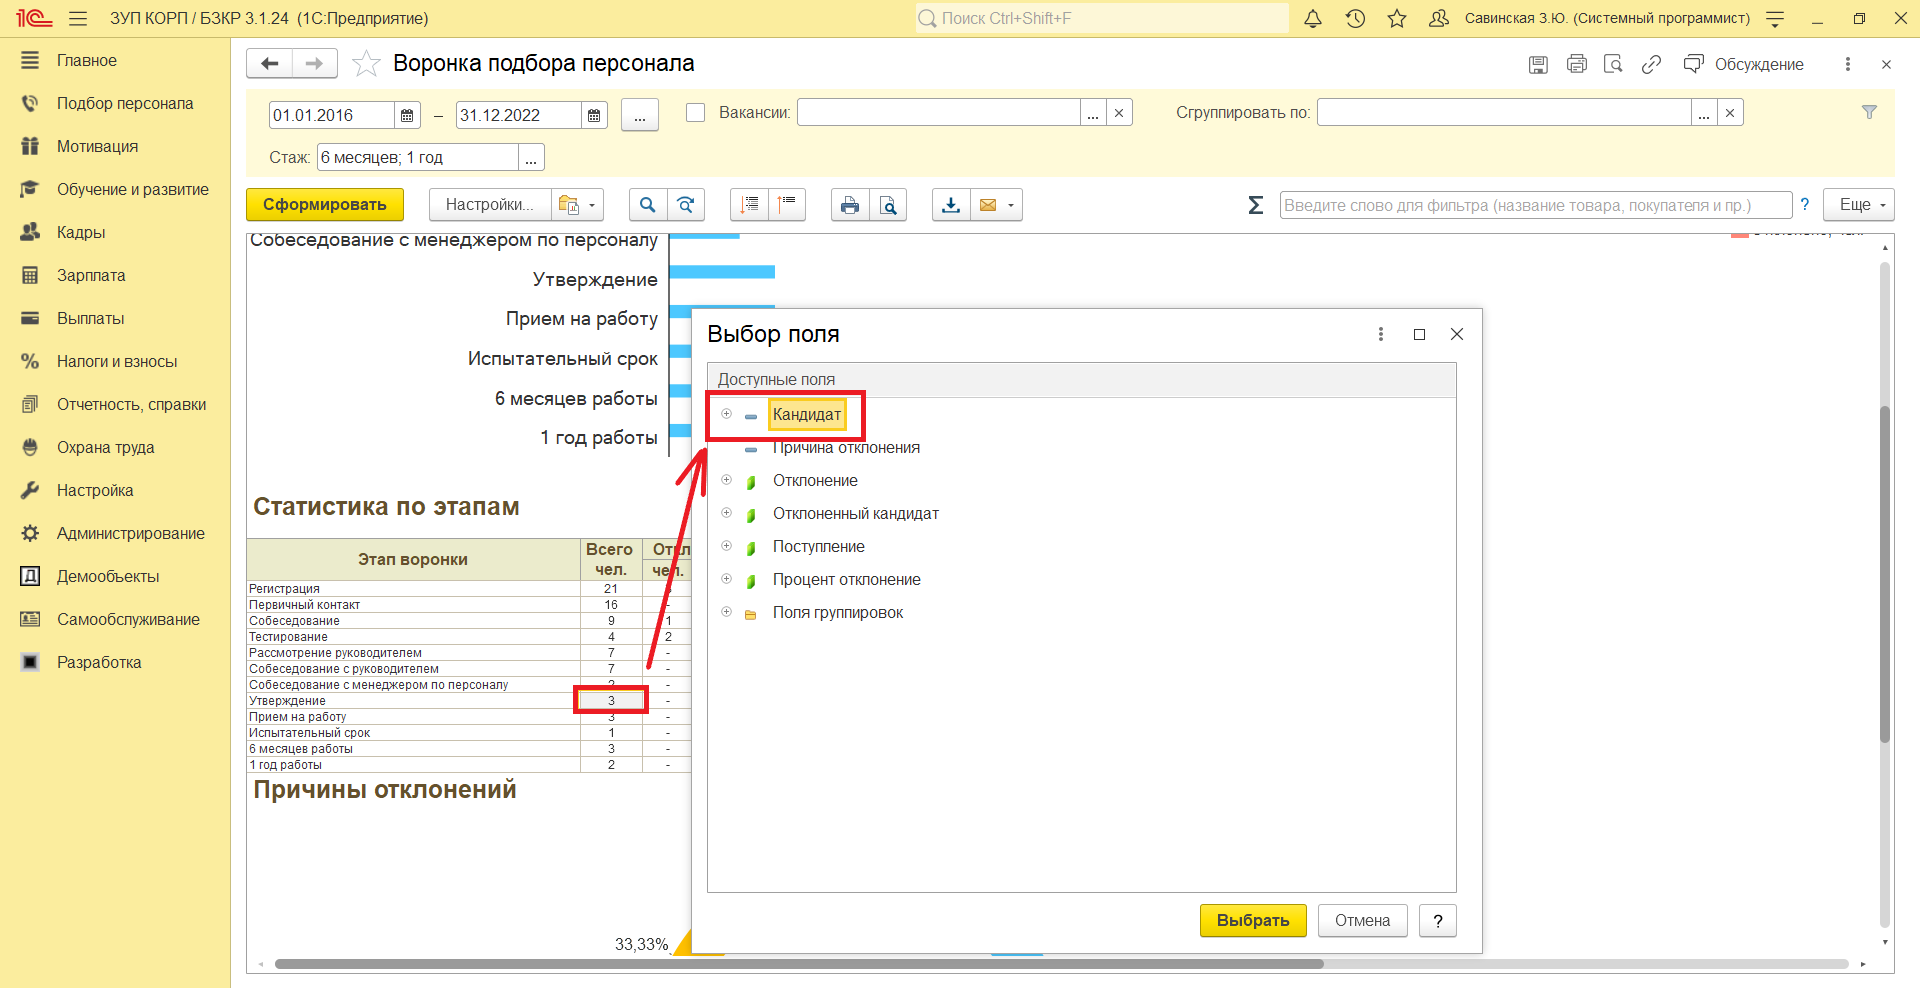The image size is (1920, 988).
Task: Open history clock icon in title bar
Action: tap(1355, 18)
